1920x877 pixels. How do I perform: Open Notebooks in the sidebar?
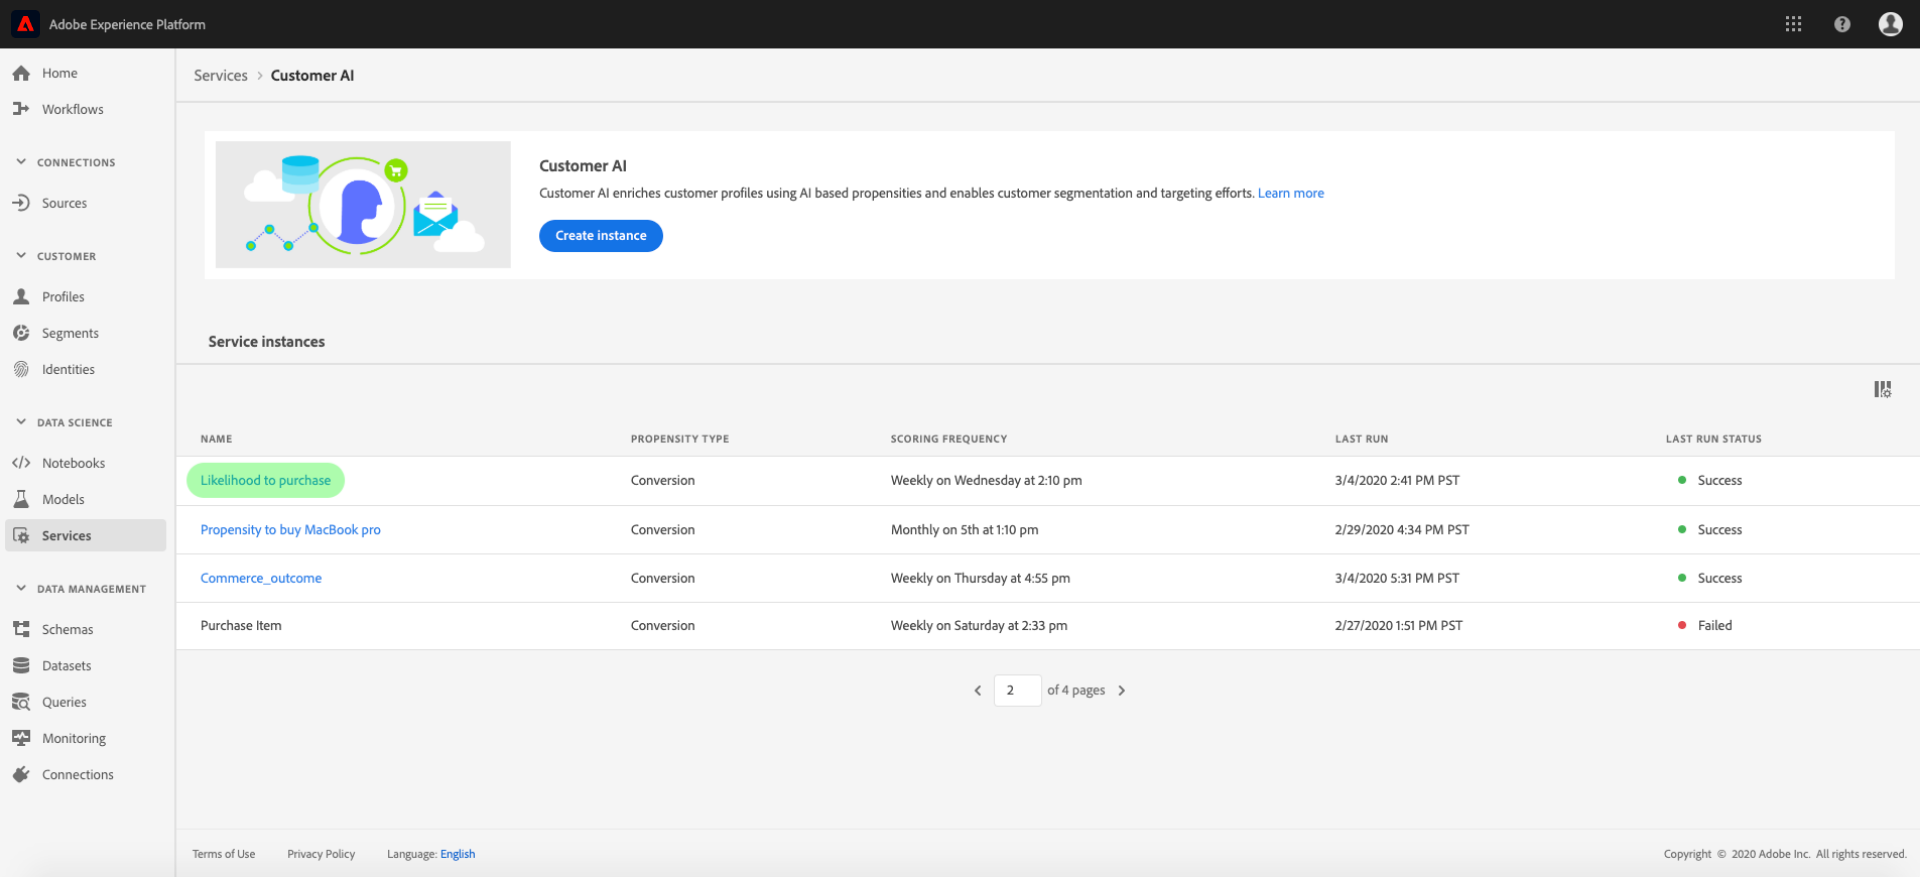(x=73, y=463)
